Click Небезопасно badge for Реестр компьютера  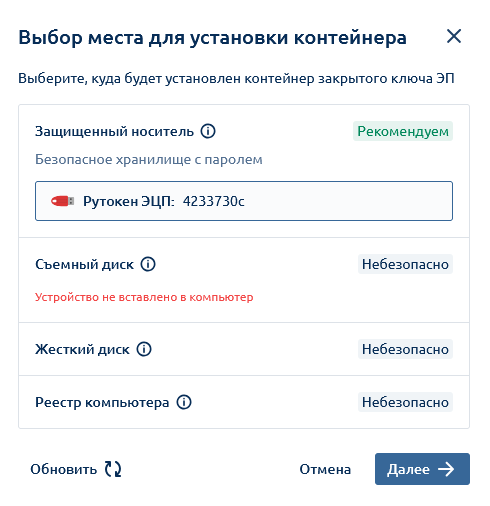pos(405,402)
